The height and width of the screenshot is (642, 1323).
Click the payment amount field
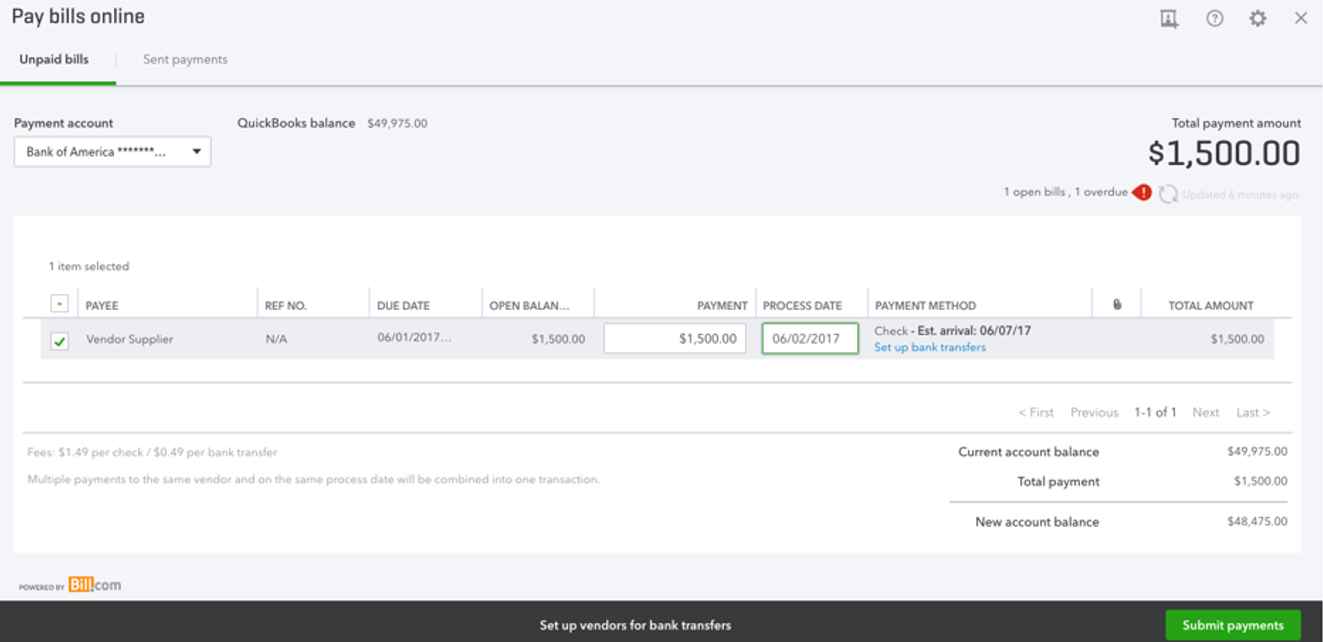click(x=675, y=339)
